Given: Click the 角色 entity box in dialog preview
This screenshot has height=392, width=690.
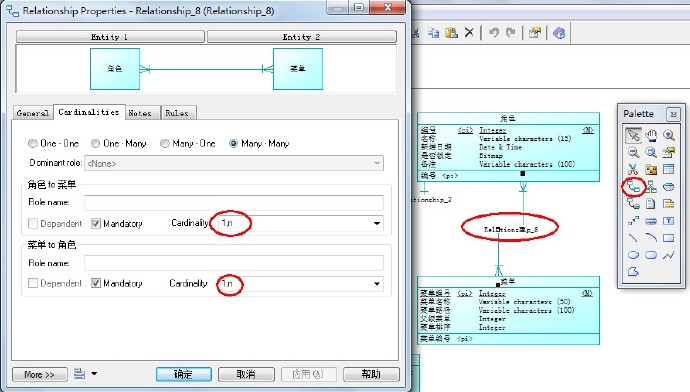Looking at the screenshot, I should click(115, 69).
